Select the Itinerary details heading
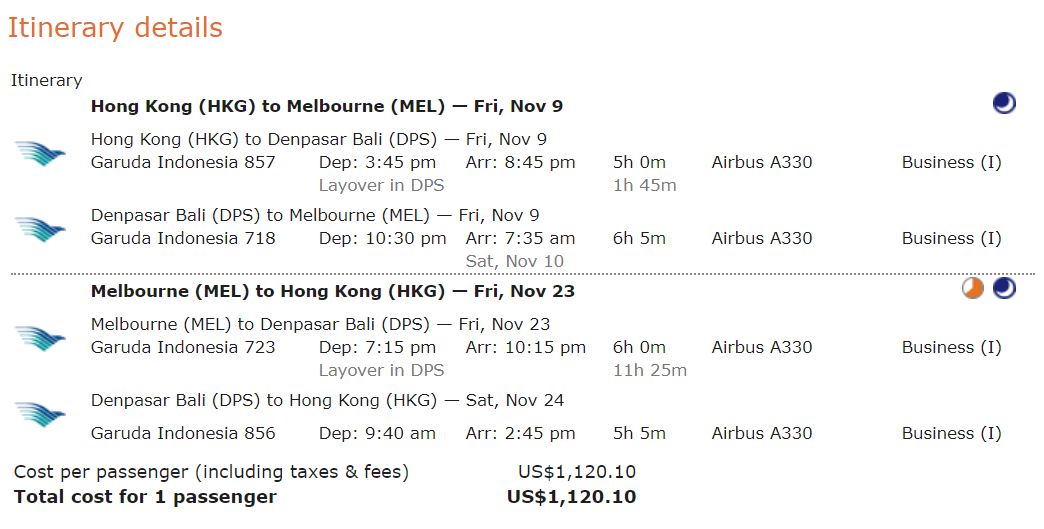This screenshot has width=1044, height=529. pos(115,28)
